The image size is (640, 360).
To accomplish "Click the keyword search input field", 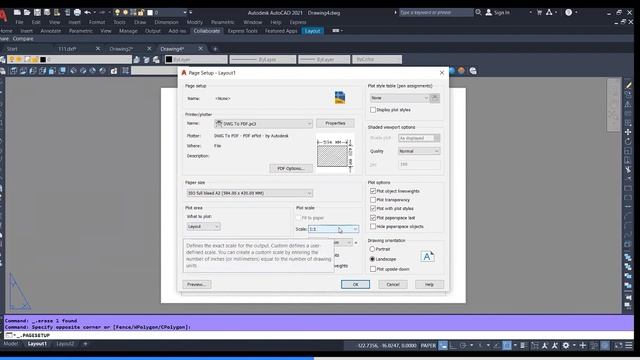I will click(x=436, y=13).
